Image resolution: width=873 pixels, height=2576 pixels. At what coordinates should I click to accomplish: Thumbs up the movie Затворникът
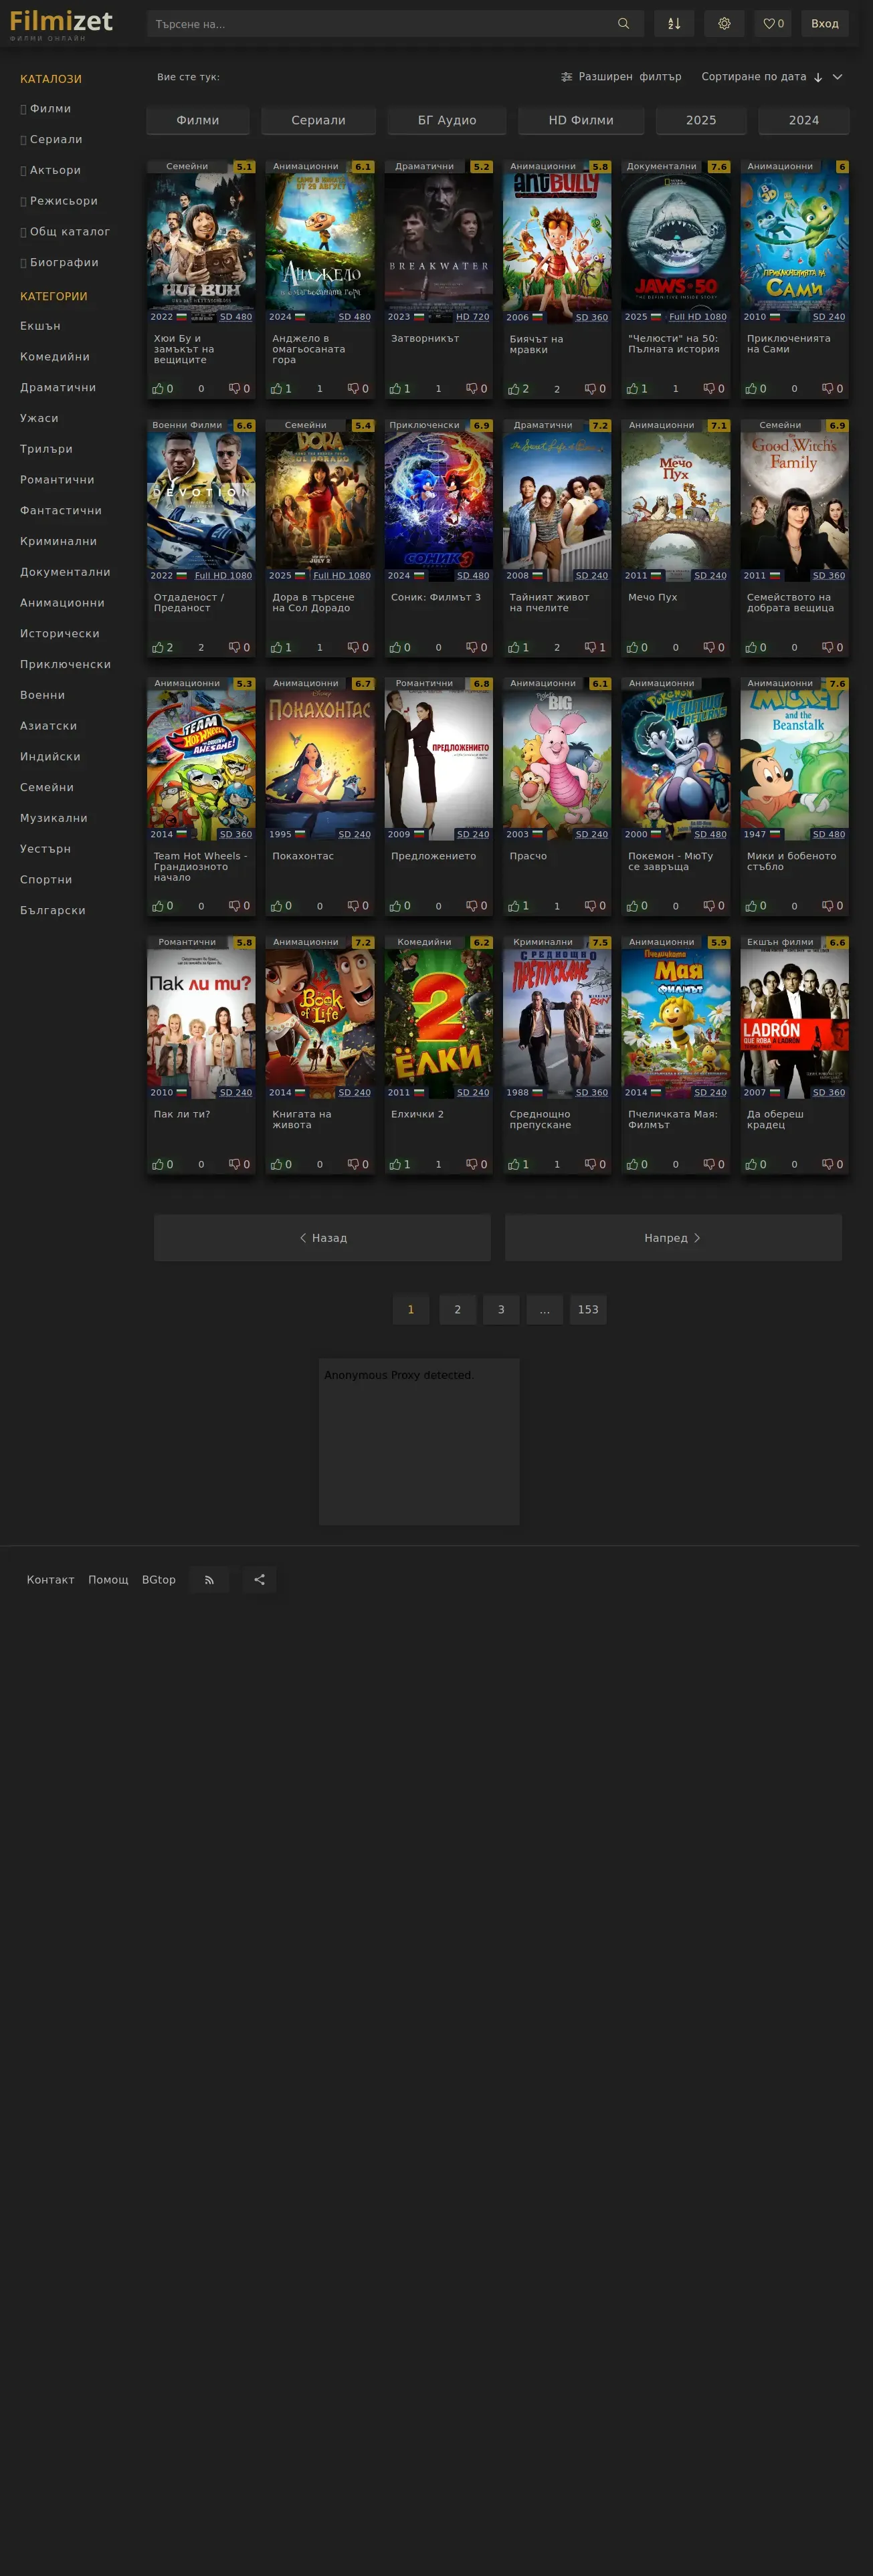tap(395, 389)
